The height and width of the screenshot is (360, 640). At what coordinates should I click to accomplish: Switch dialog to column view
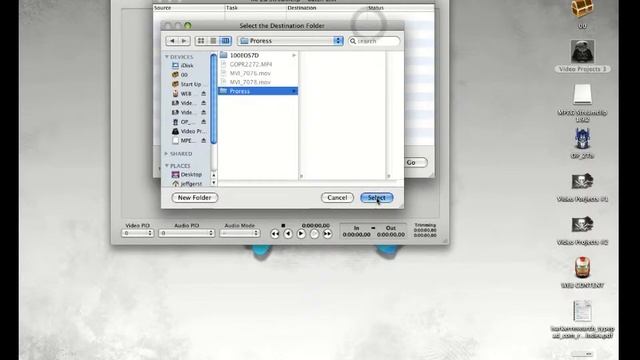pos(225,41)
